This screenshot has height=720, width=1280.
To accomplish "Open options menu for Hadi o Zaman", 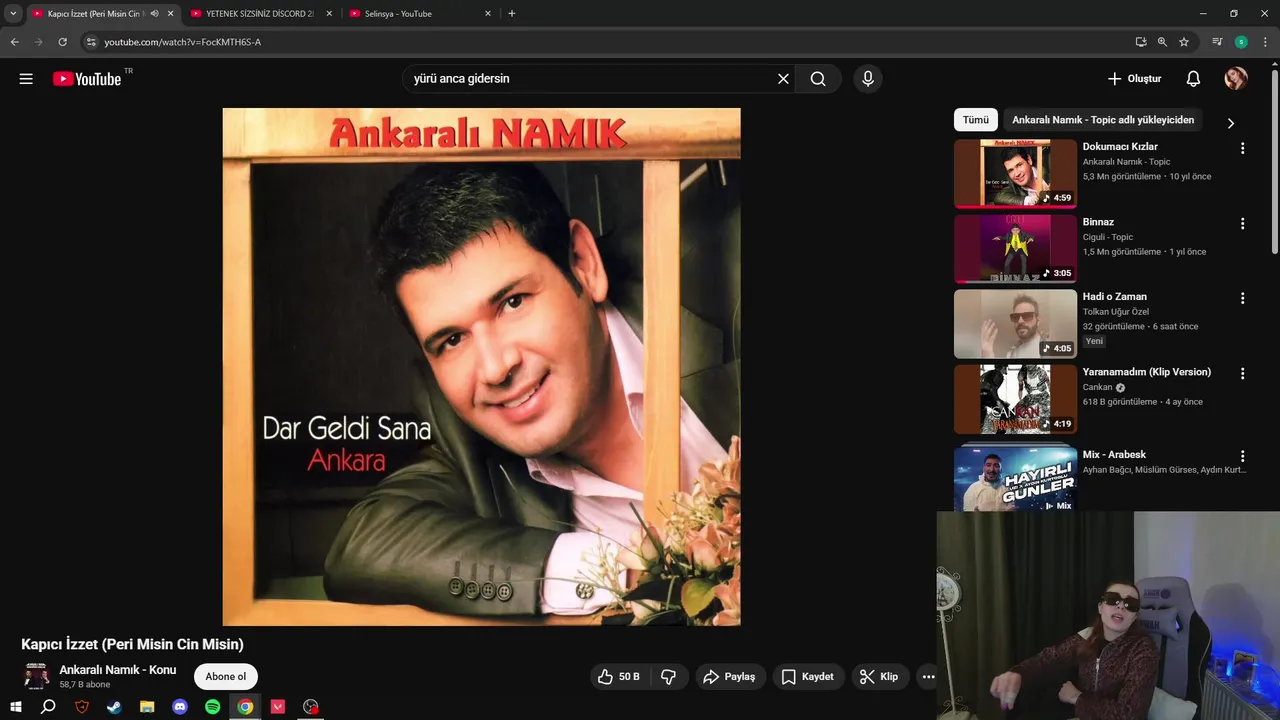I will tap(1243, 298).
